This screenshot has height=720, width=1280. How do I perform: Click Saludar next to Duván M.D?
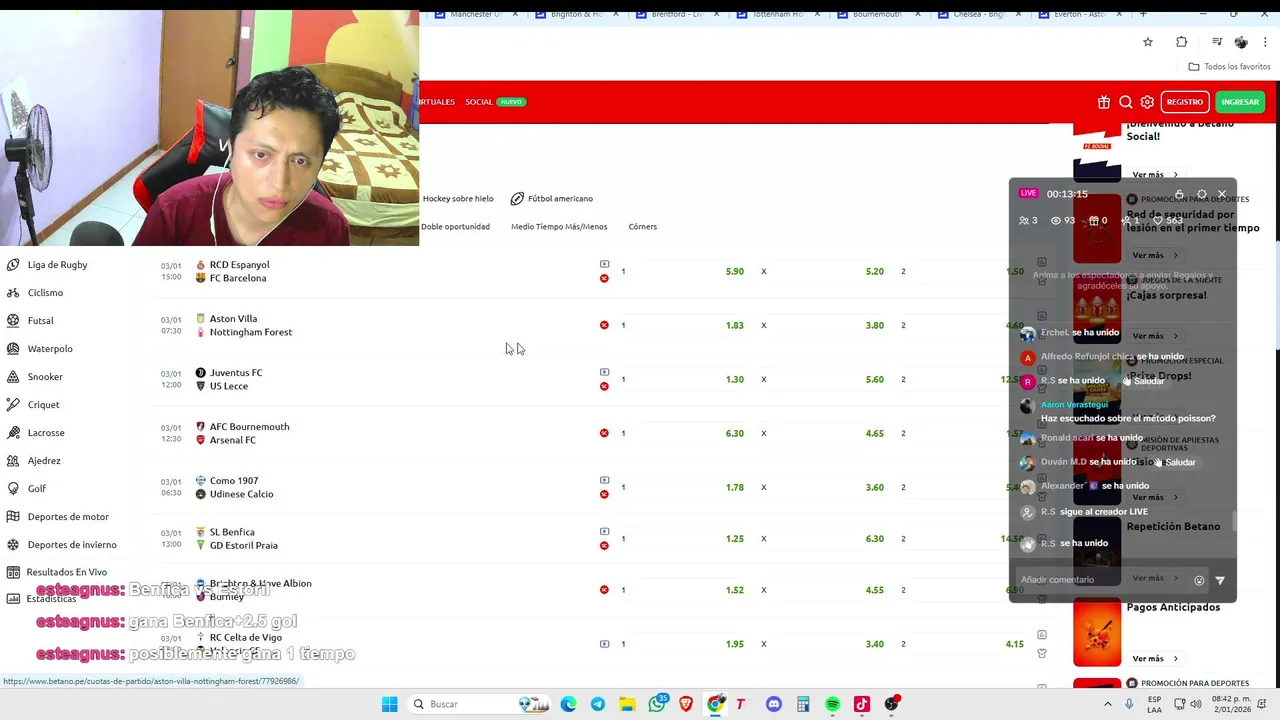(x=1174, y=462)
